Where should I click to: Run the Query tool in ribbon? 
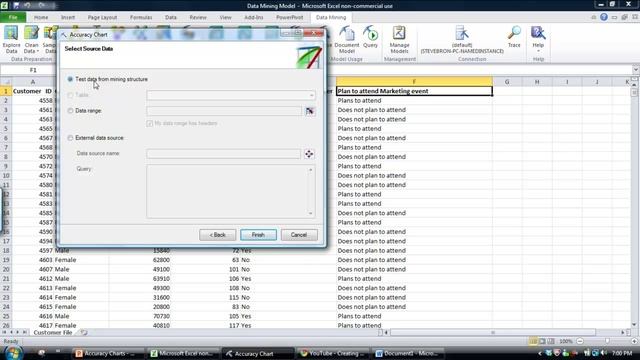click(370, 37)
